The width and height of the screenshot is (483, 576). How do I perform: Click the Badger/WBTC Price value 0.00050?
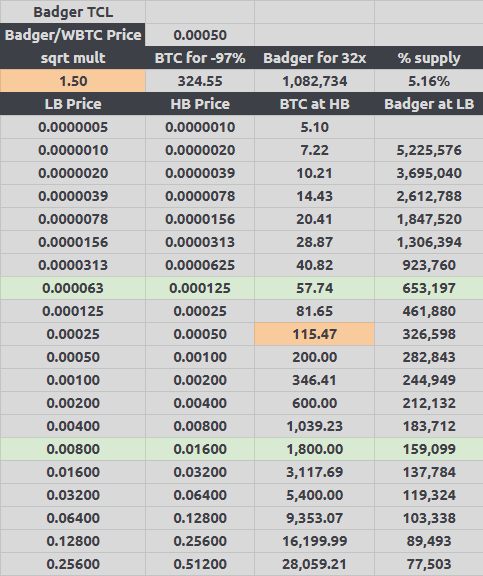point(200,35)
